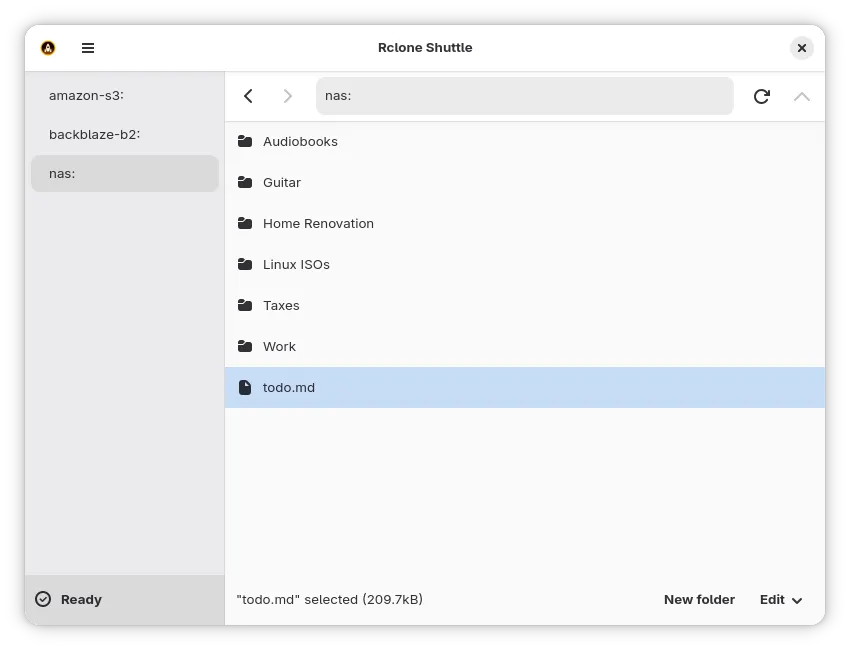
Task: Navigate up to the parent directory
Action: pos(802,96)
